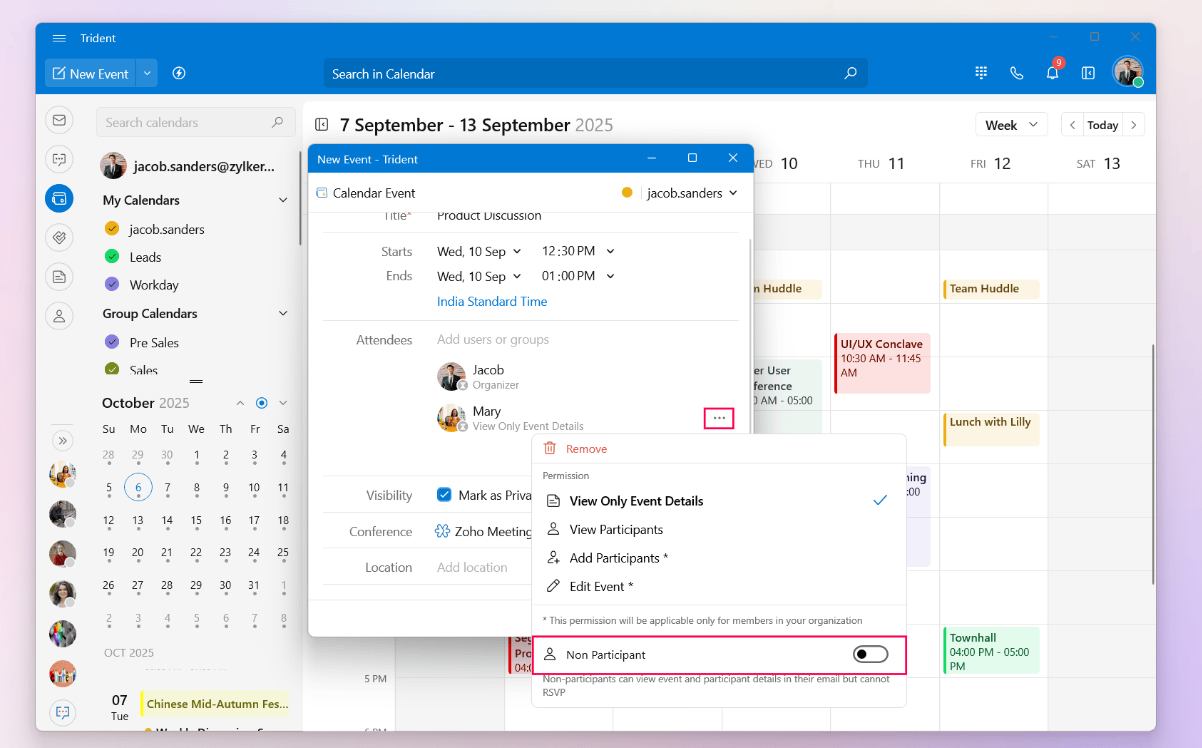Click the lightning quick action icon

point(179,73)
